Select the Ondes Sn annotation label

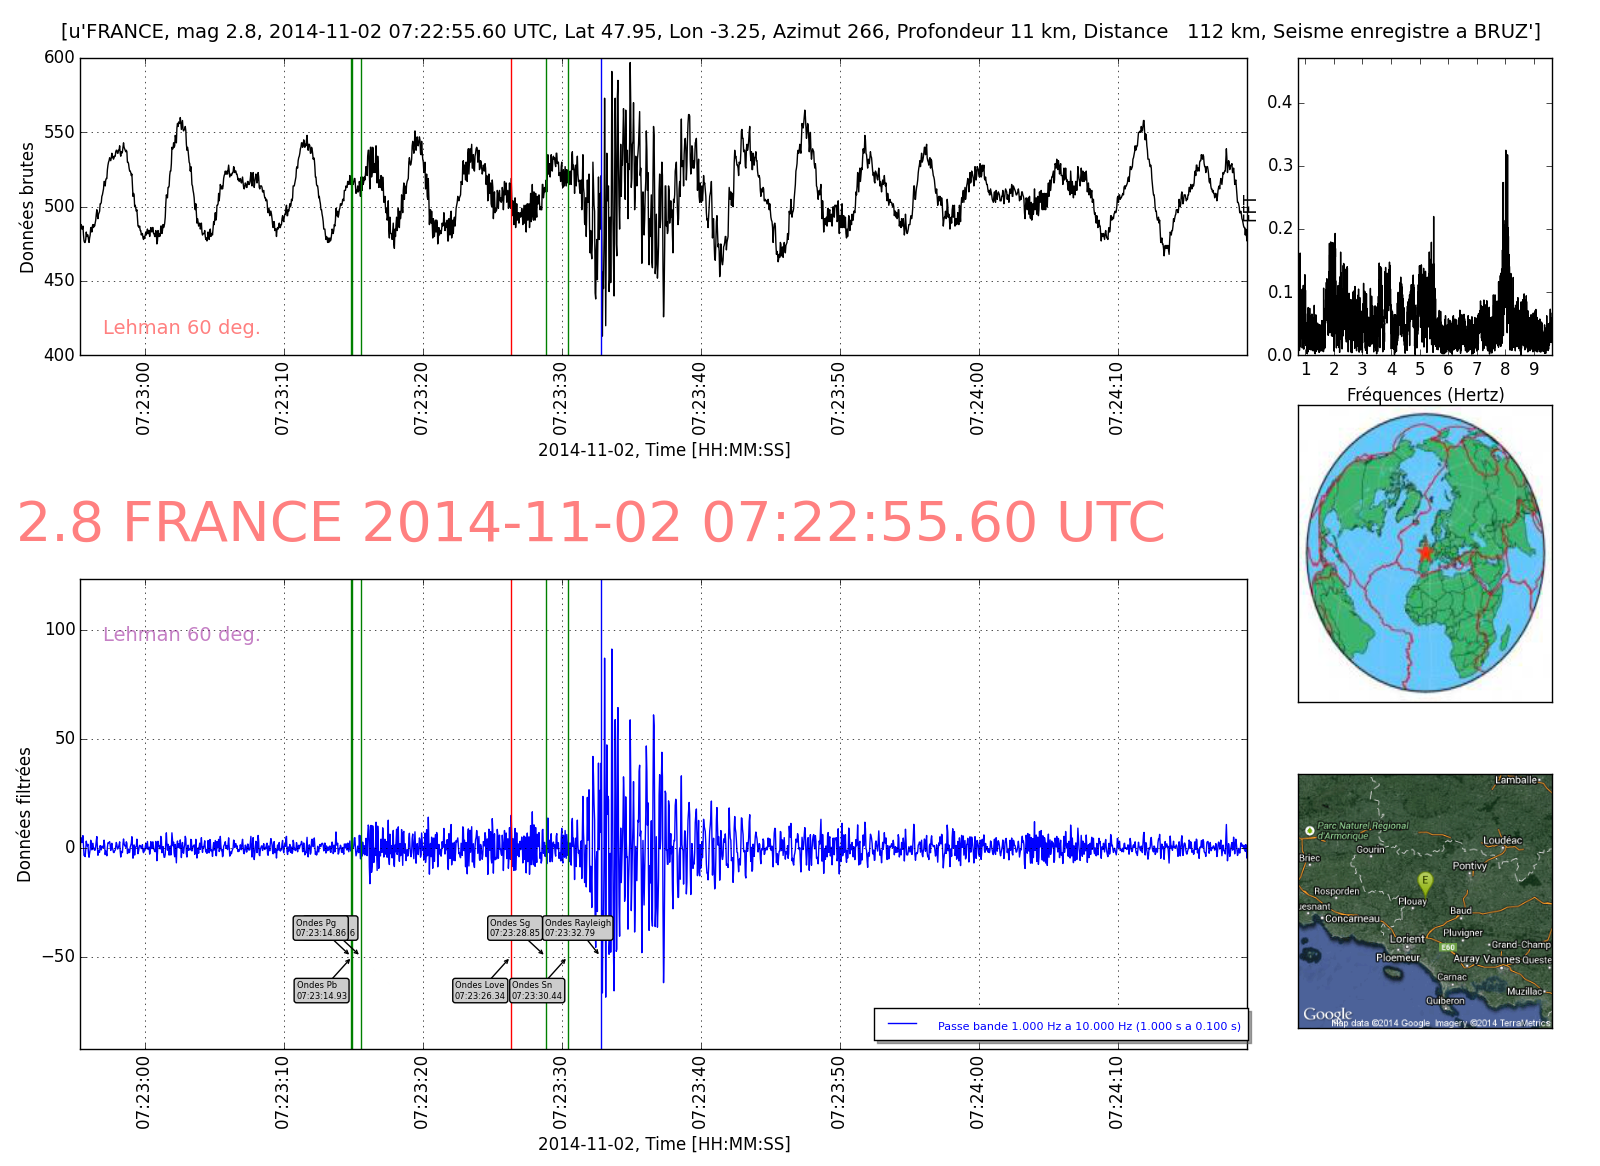pyautogui.click(x=537, y=990)
